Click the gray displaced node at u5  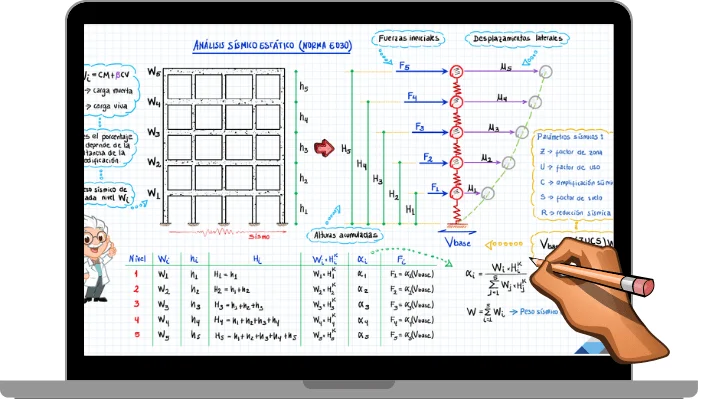tap(545, 71)
